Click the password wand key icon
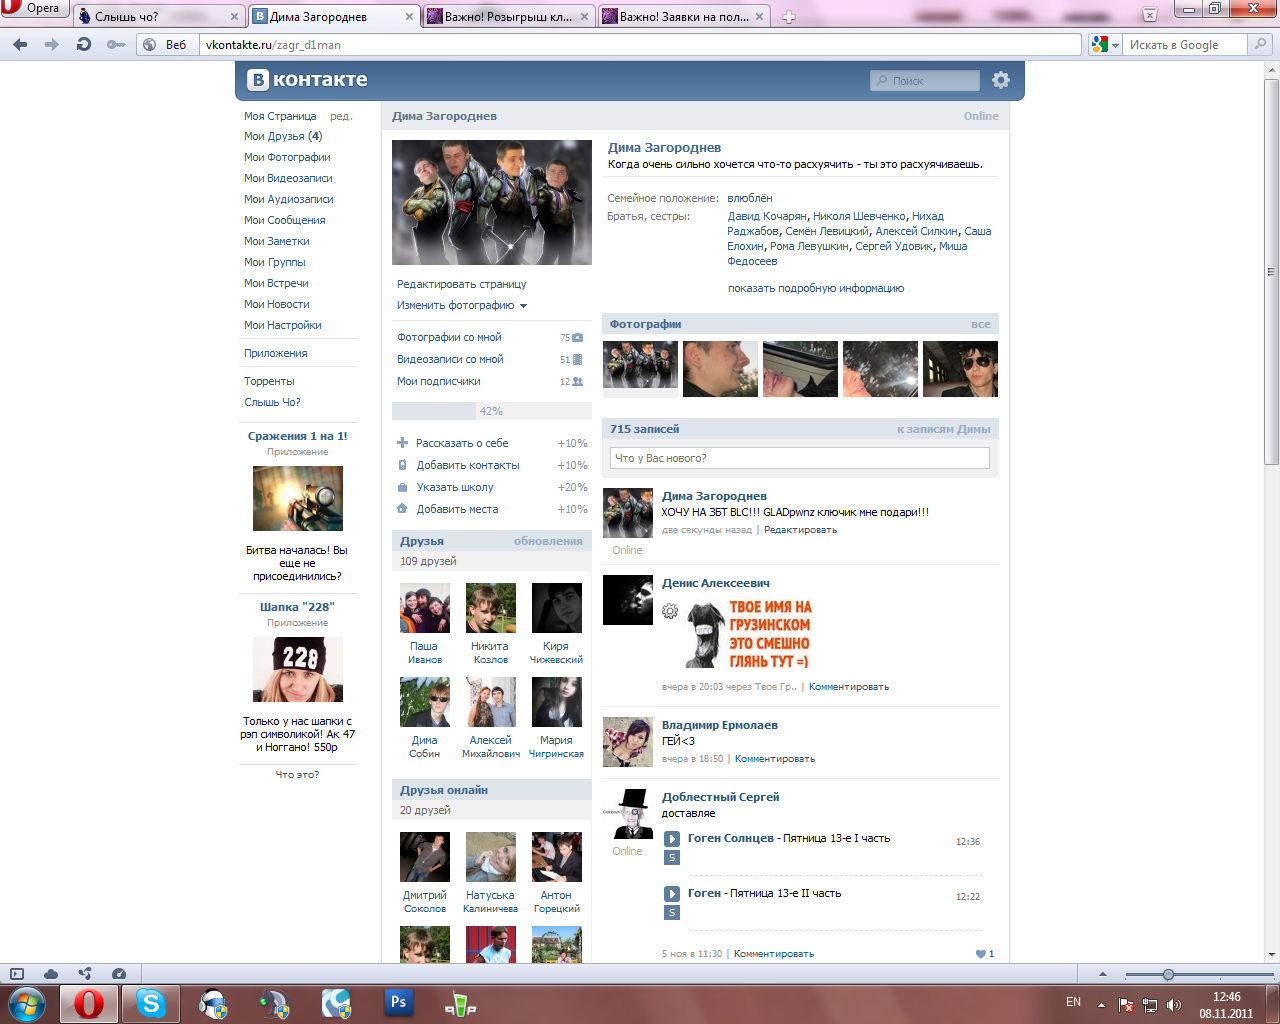The image size is (1280, 1024). pos(116,44)
